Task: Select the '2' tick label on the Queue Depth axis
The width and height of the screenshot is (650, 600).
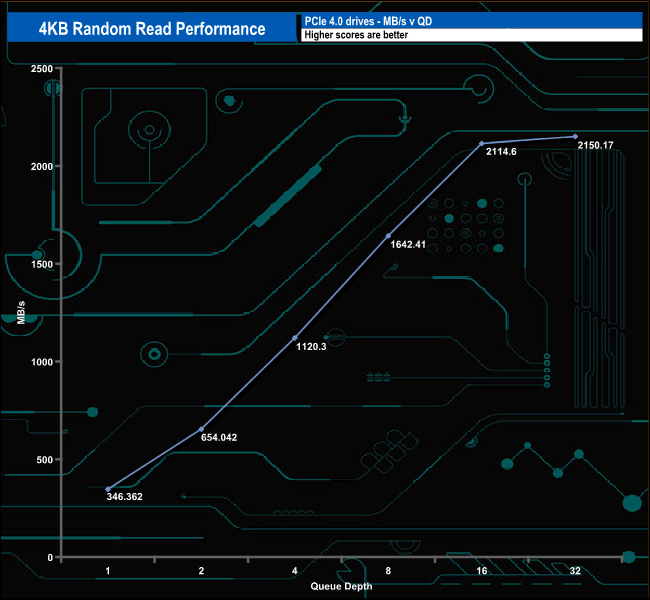Action: point(201,570)
